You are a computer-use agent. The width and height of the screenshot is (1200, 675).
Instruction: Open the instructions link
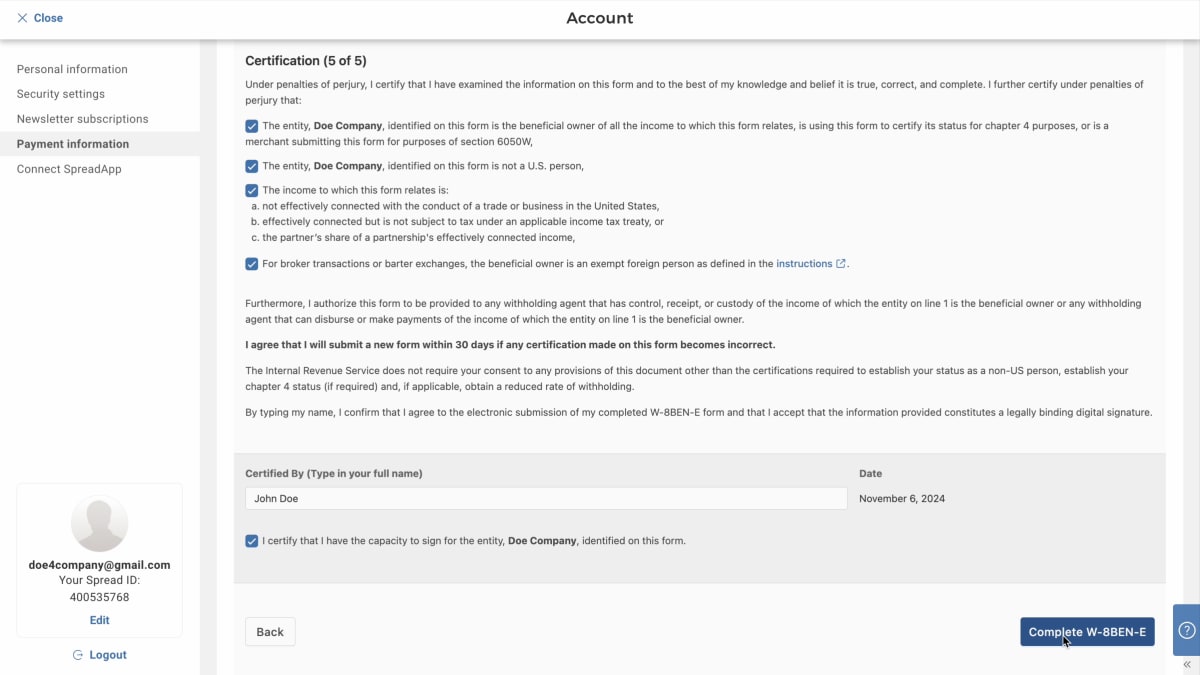click(804, 264)
